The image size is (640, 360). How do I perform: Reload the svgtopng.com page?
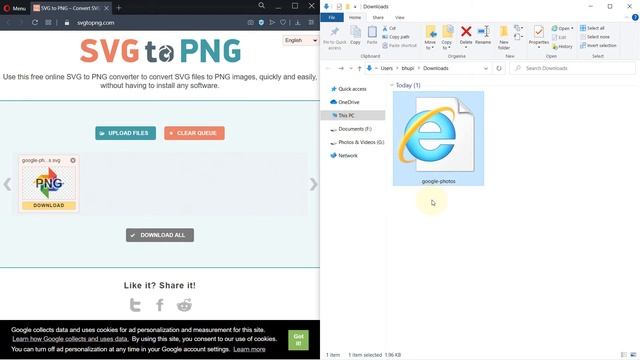35,22
